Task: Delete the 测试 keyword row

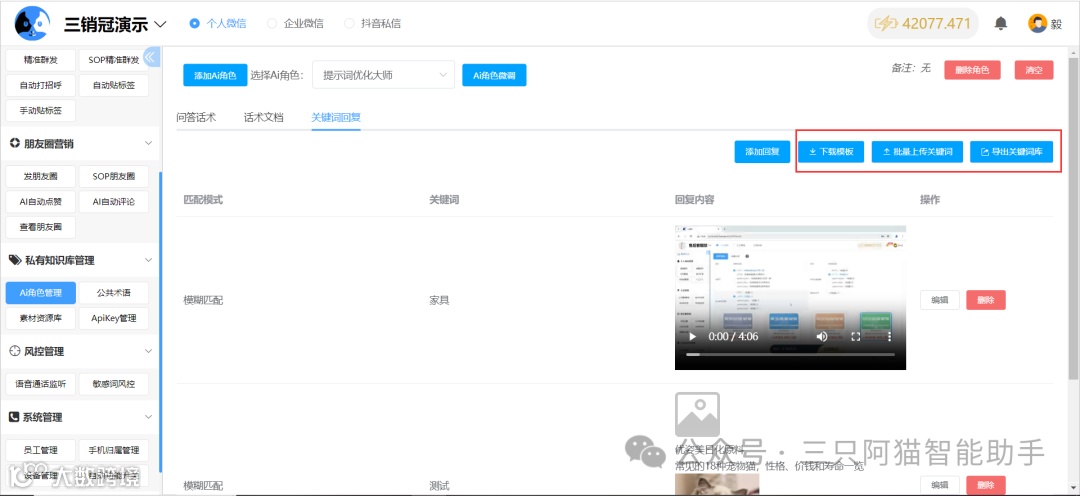Action: click(x=986, y=485)
